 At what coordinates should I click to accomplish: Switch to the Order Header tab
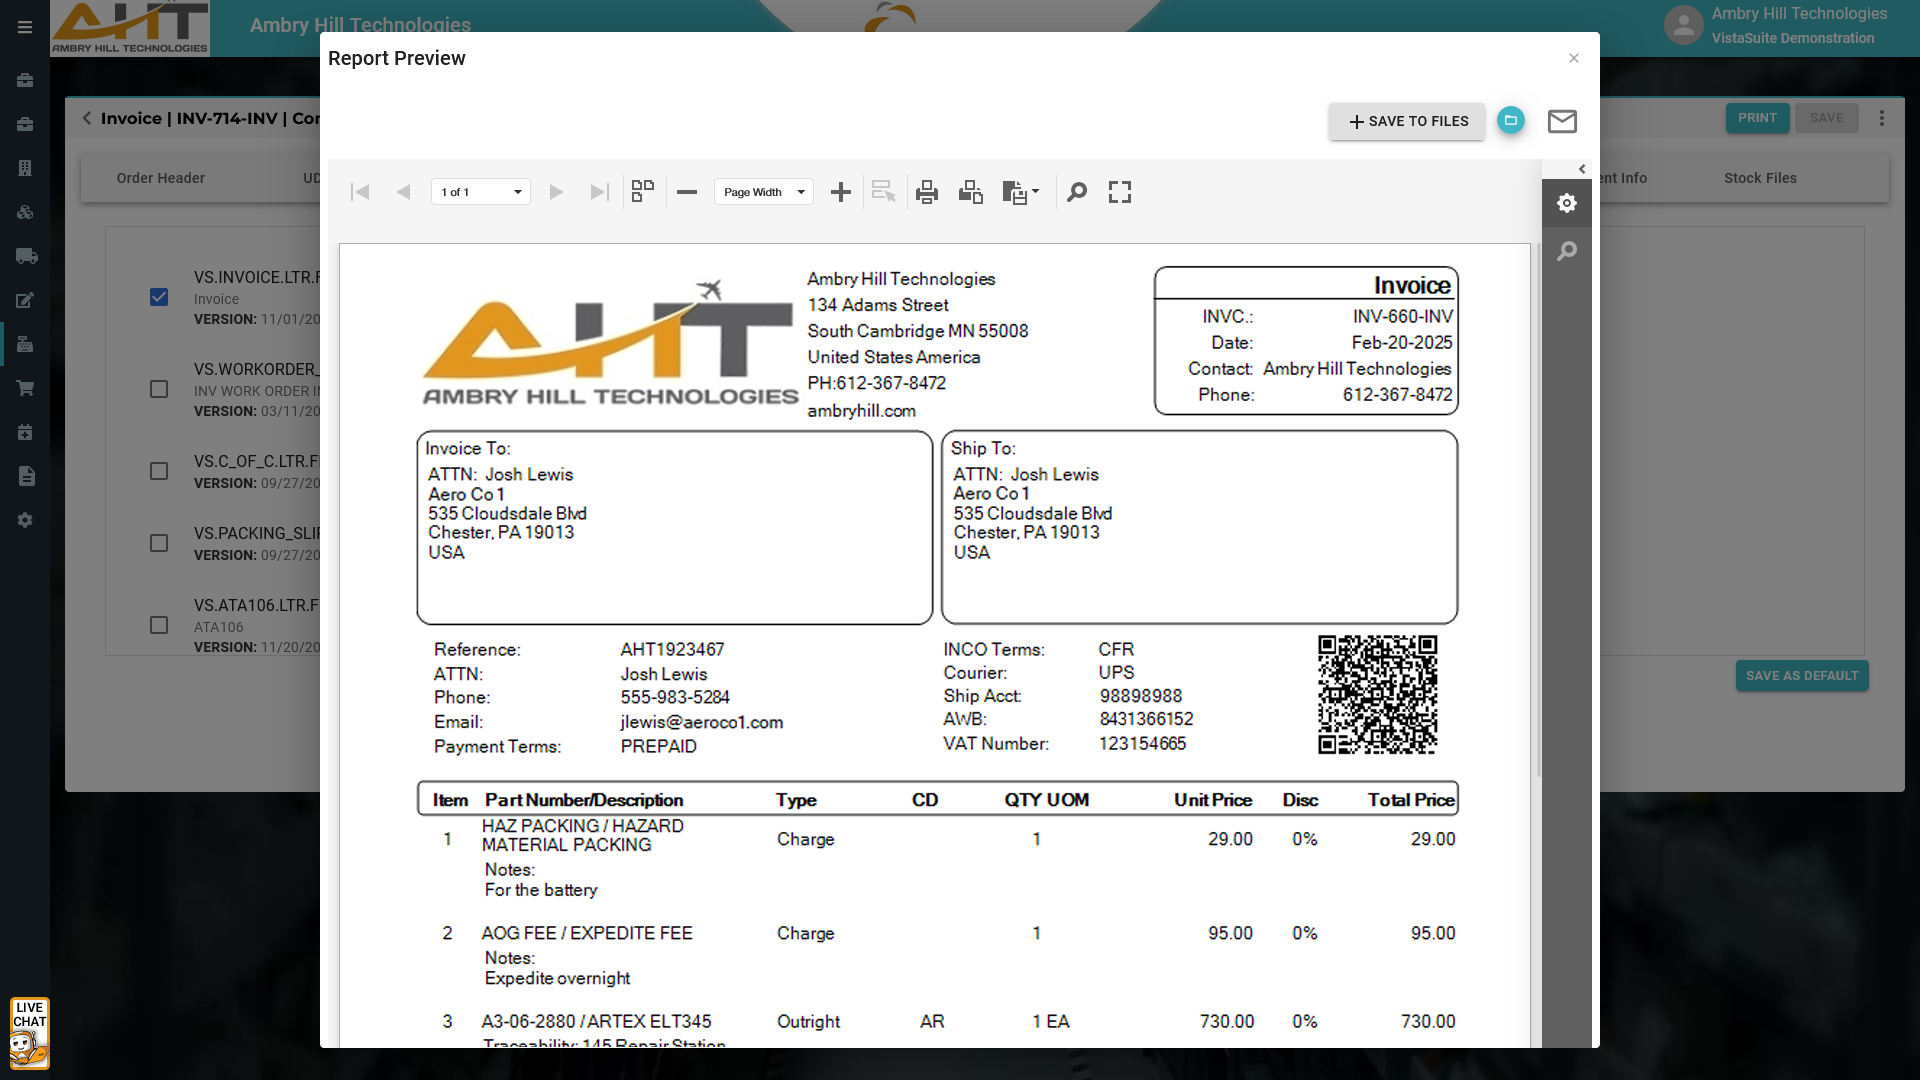click(161, 178)
